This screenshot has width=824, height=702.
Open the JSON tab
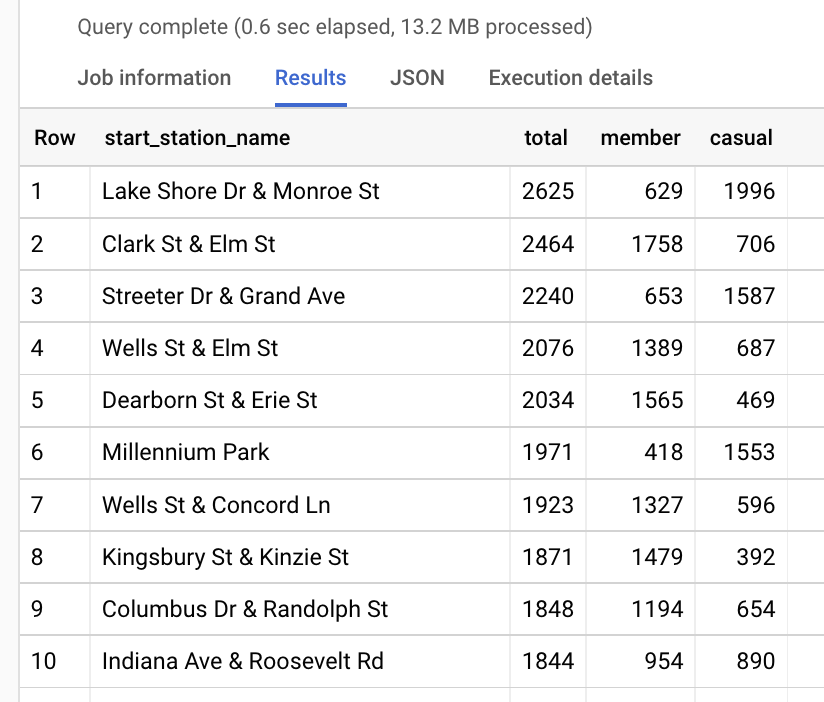coord(417,78)
